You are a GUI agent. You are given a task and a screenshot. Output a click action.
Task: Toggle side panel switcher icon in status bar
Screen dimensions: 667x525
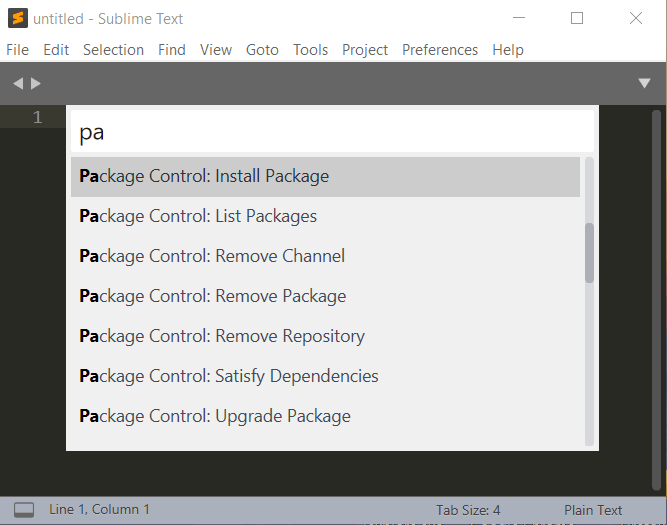click(x=24, y=510)
